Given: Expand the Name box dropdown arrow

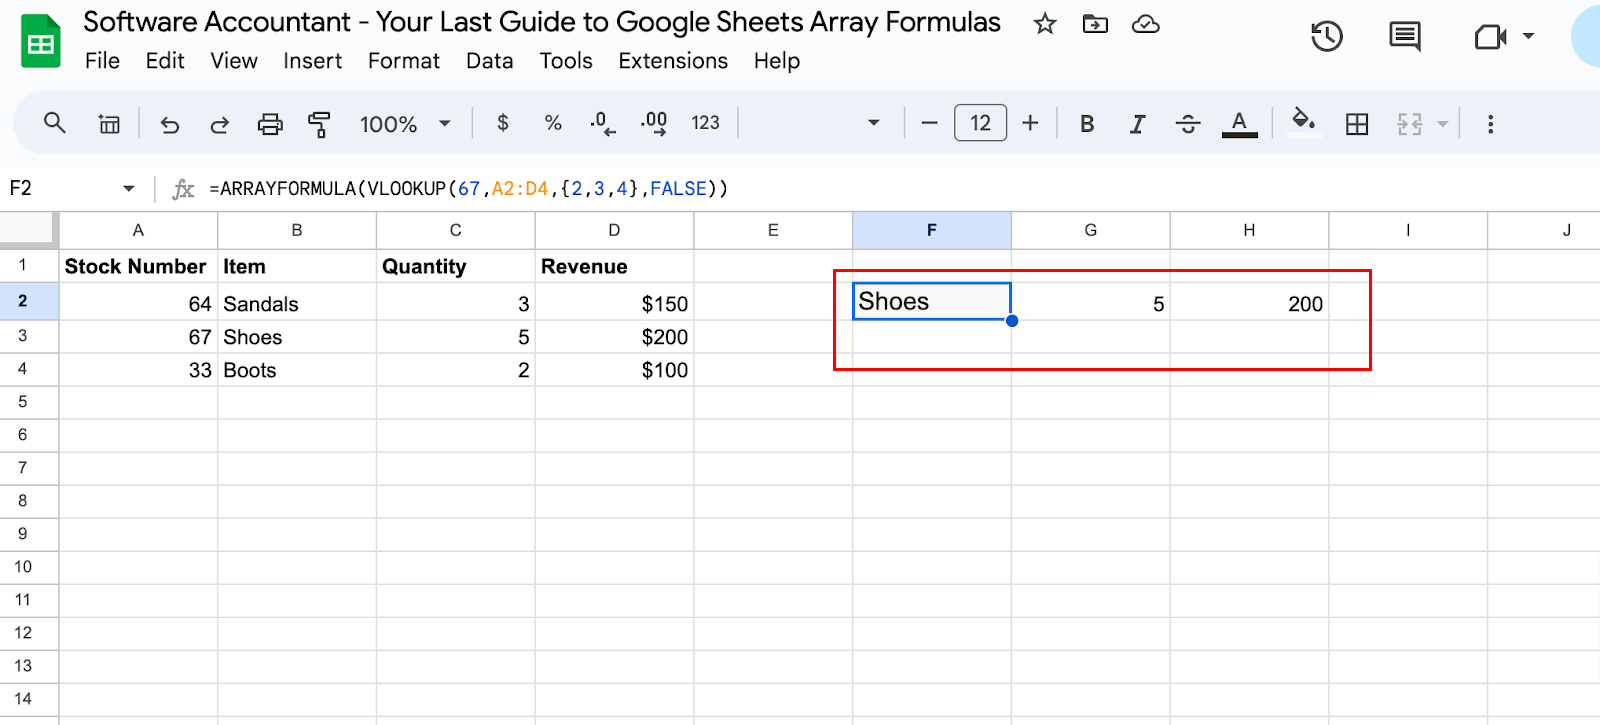Looking at the screenshot, I should click(x=129, y=188).
